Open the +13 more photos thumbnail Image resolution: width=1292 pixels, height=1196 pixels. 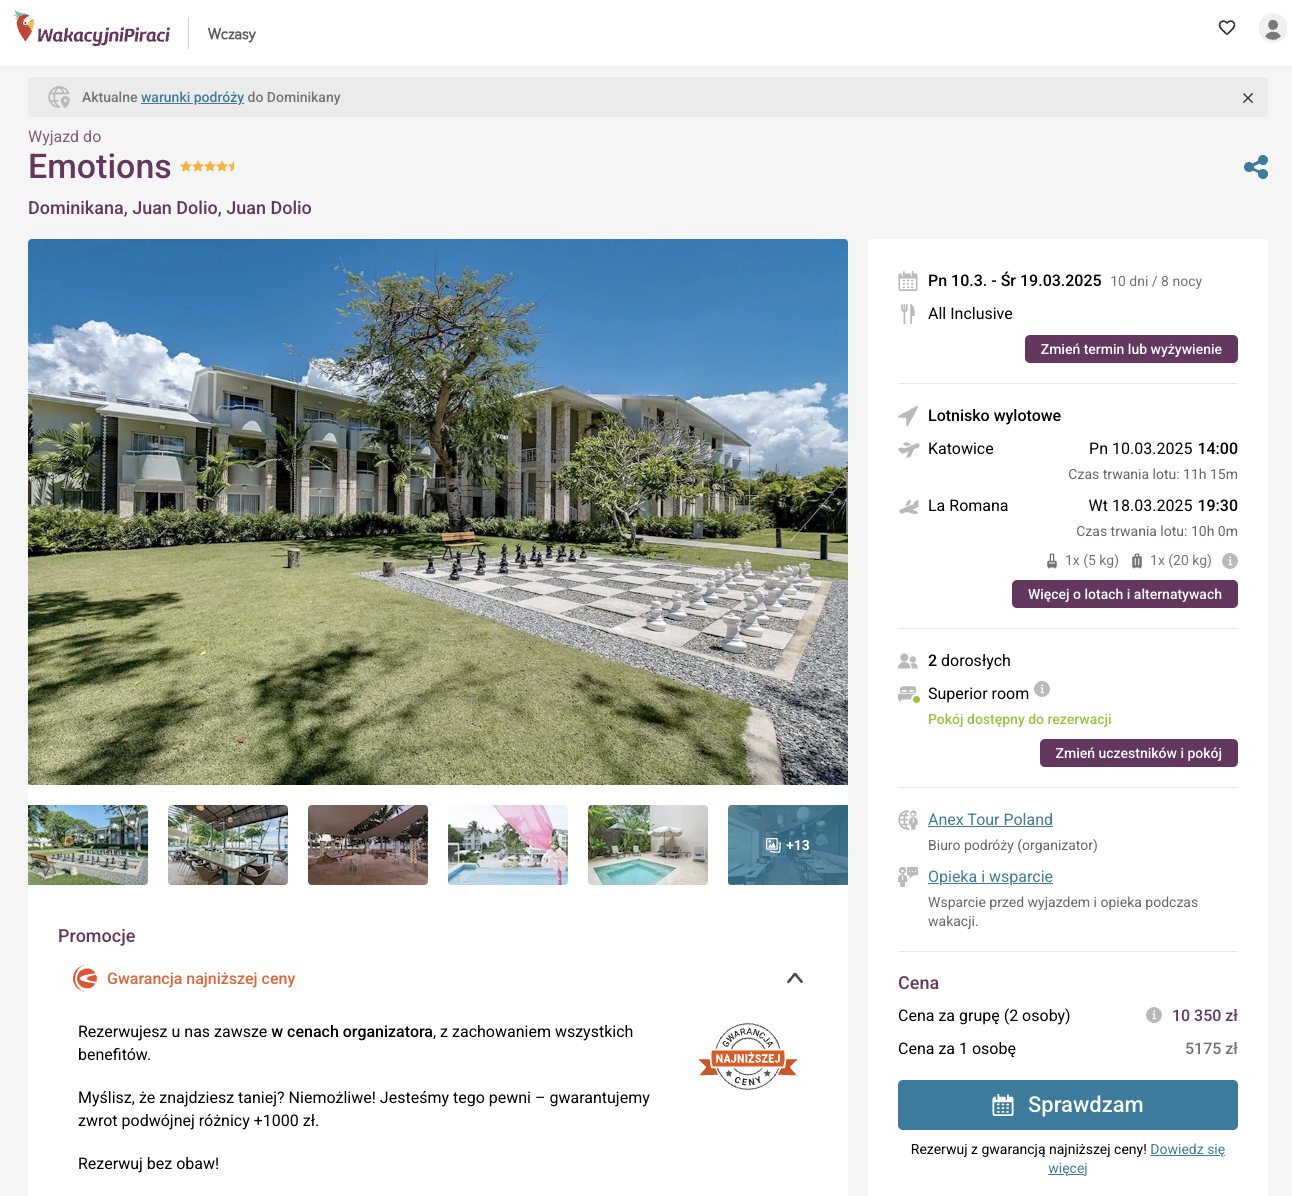point(788,845)
